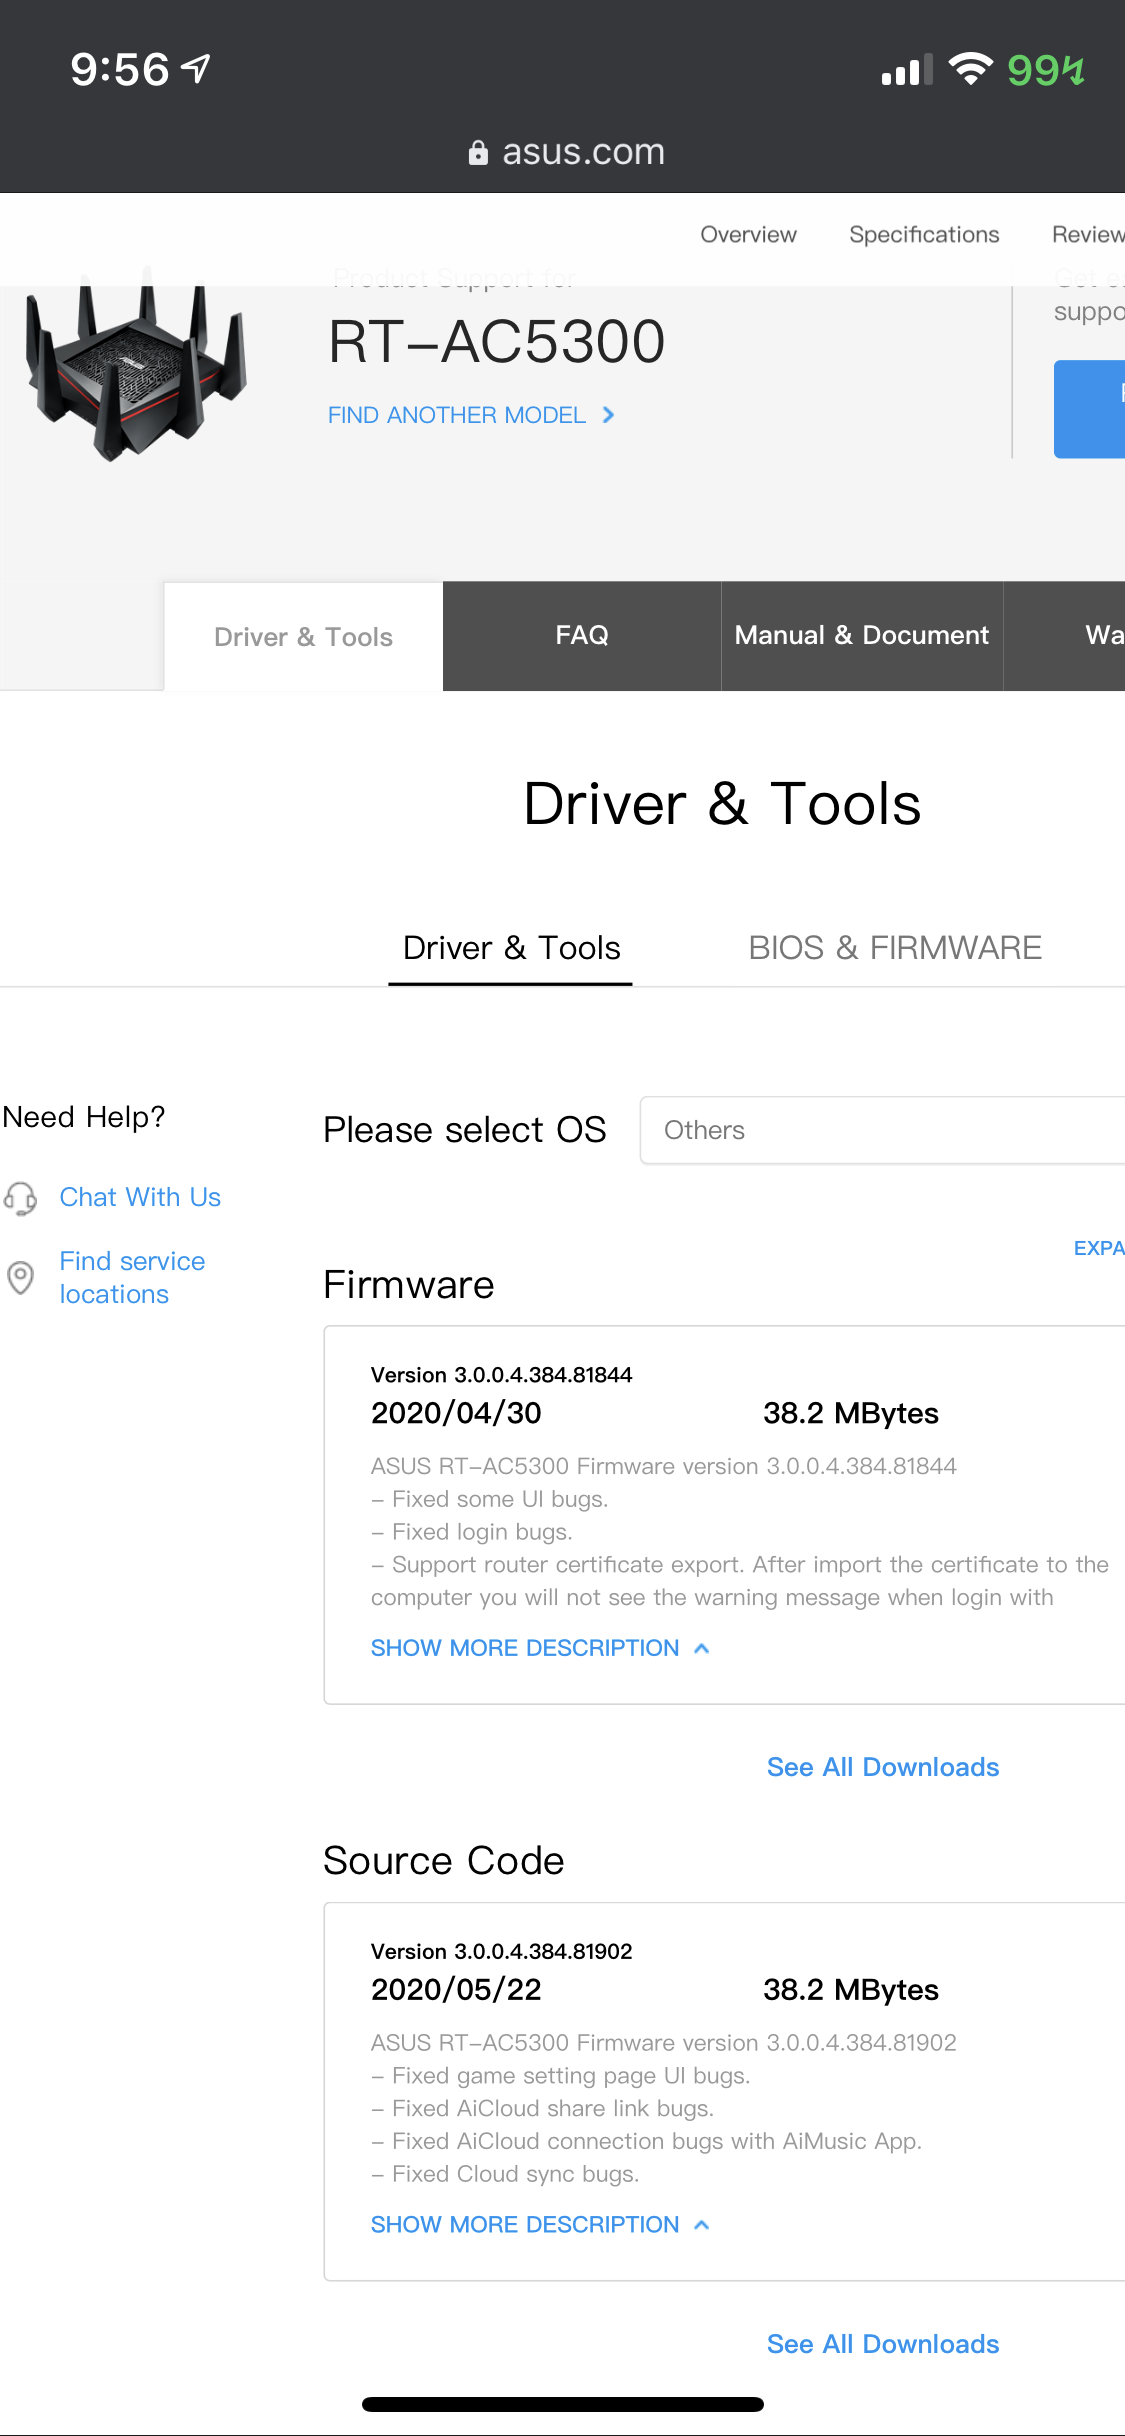
Task: Tap the cellular signal bars icon
Action: pyautogui.click(x=906, y=70)
